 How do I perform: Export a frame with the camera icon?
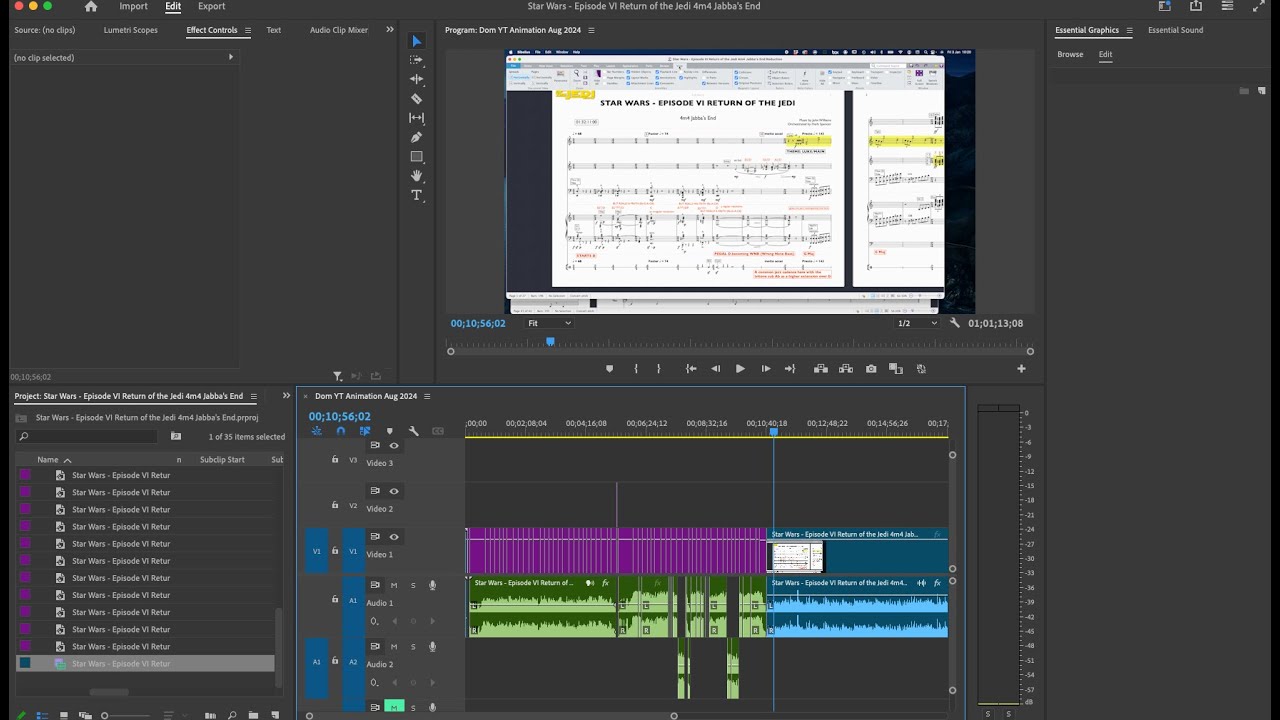pos(871,369)
